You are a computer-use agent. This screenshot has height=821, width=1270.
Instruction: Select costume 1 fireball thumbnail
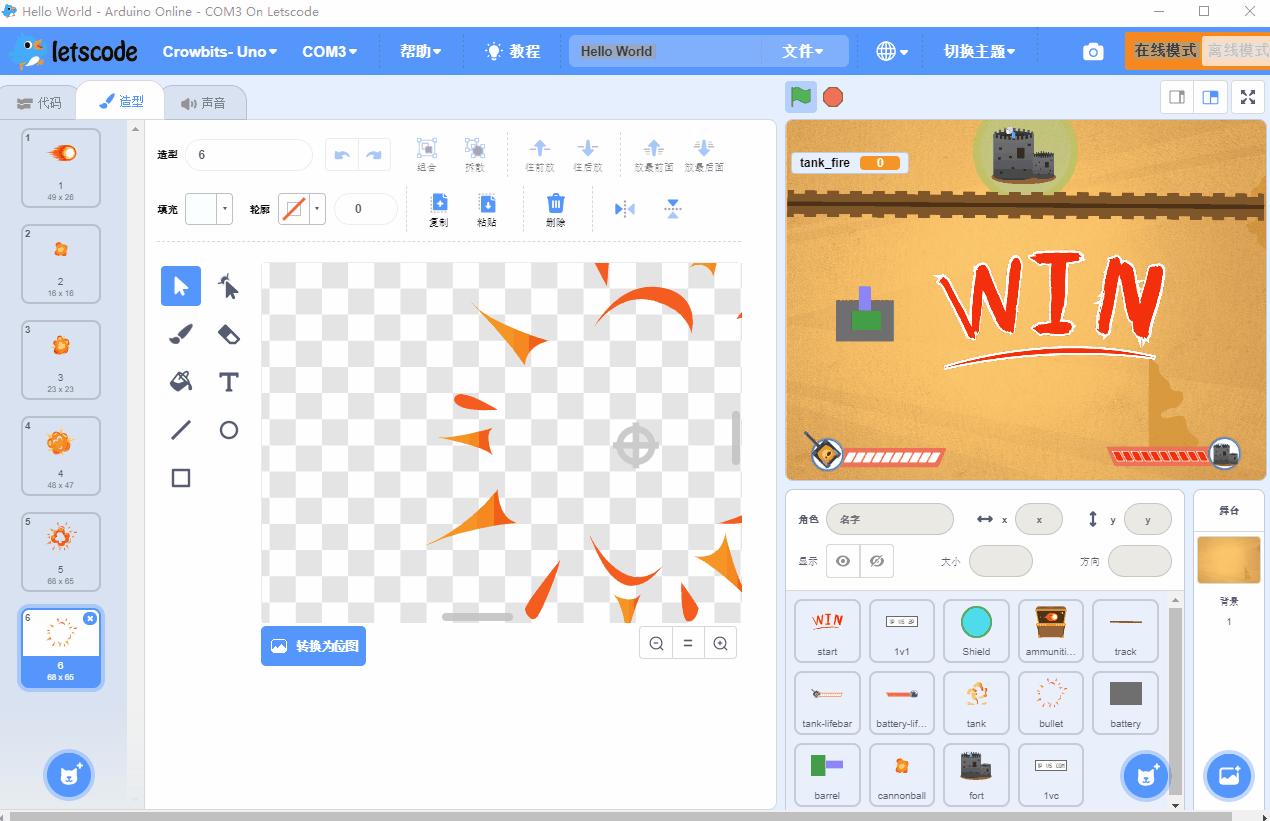tap(61, 168)
